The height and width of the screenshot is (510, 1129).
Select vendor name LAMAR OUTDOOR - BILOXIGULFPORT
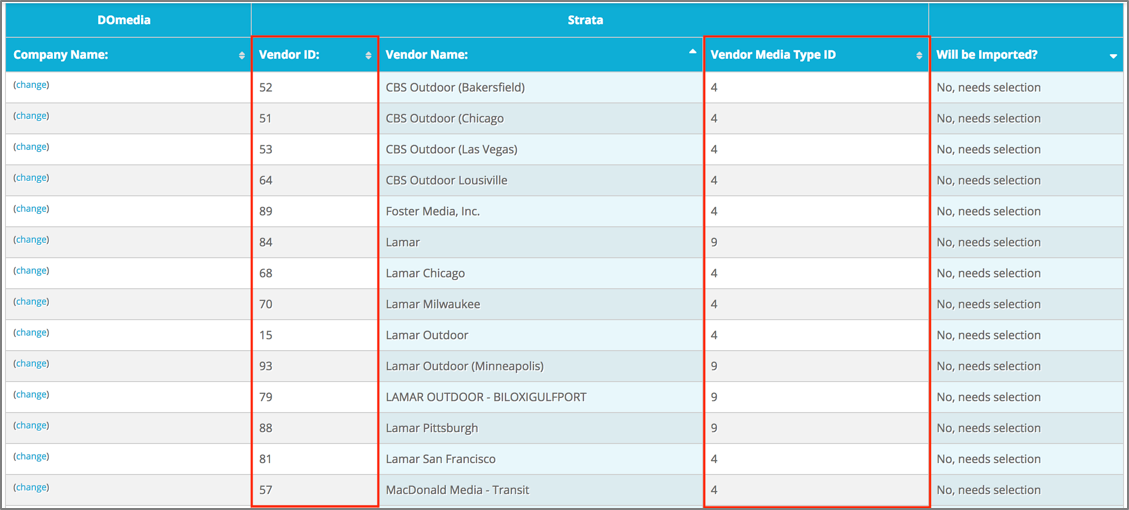[486, 398]
